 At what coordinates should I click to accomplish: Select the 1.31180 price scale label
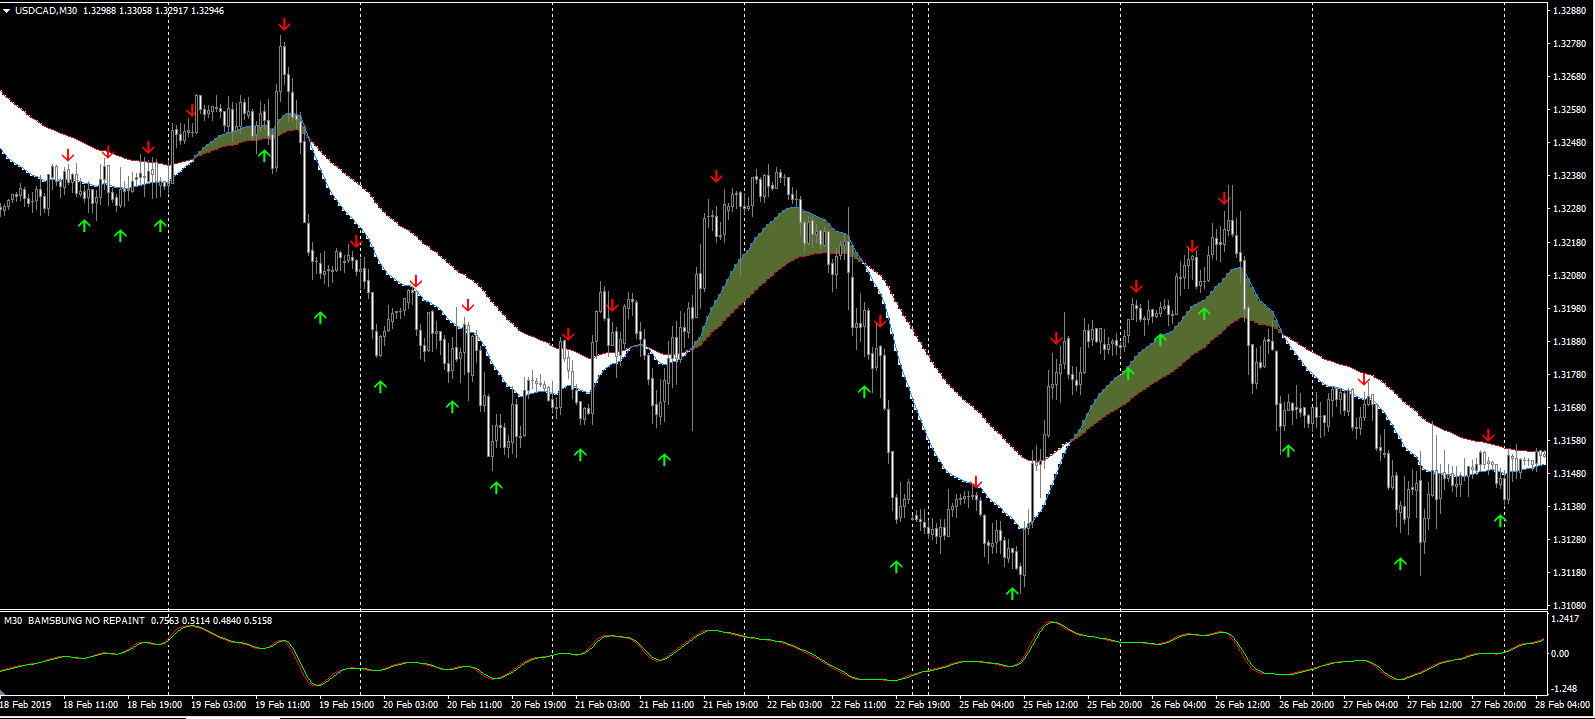point(1567,574)
